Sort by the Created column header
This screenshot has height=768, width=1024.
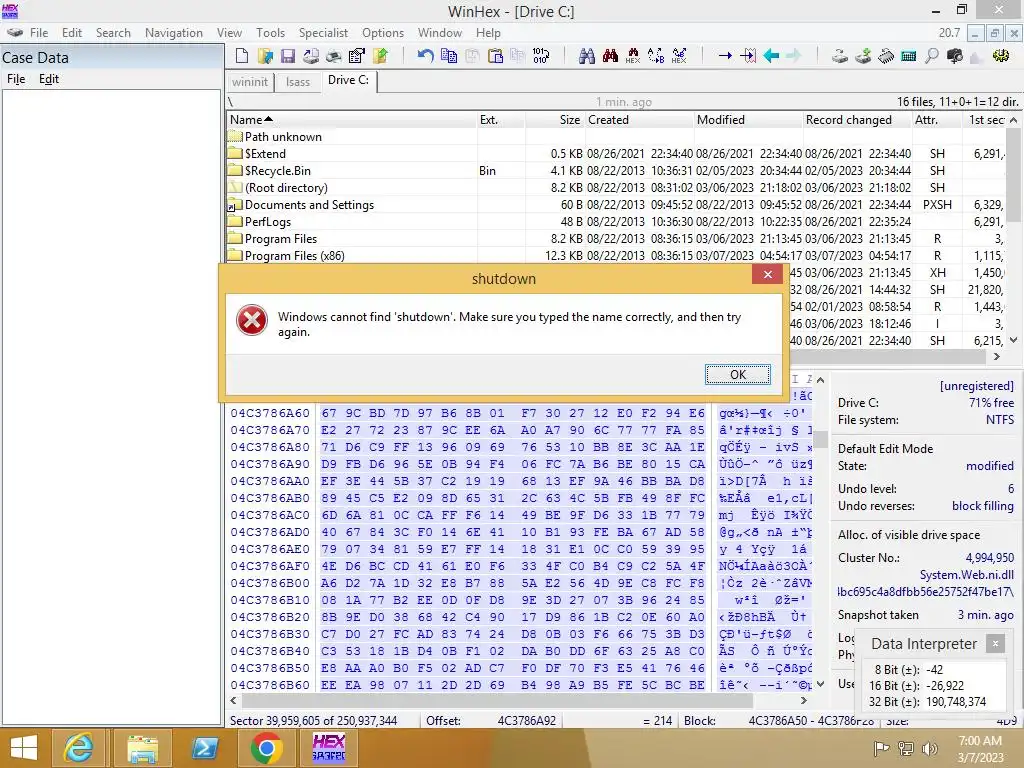click(639, 120)
